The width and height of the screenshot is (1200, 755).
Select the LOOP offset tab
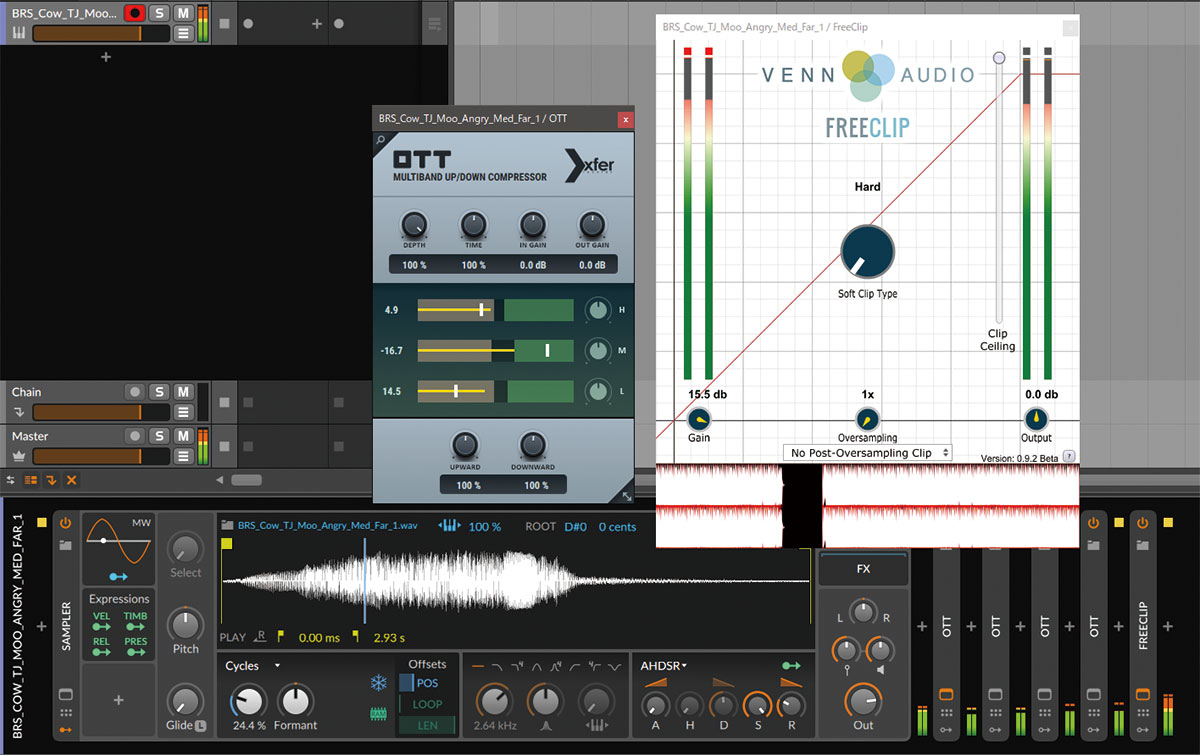(x=426, y=704)
